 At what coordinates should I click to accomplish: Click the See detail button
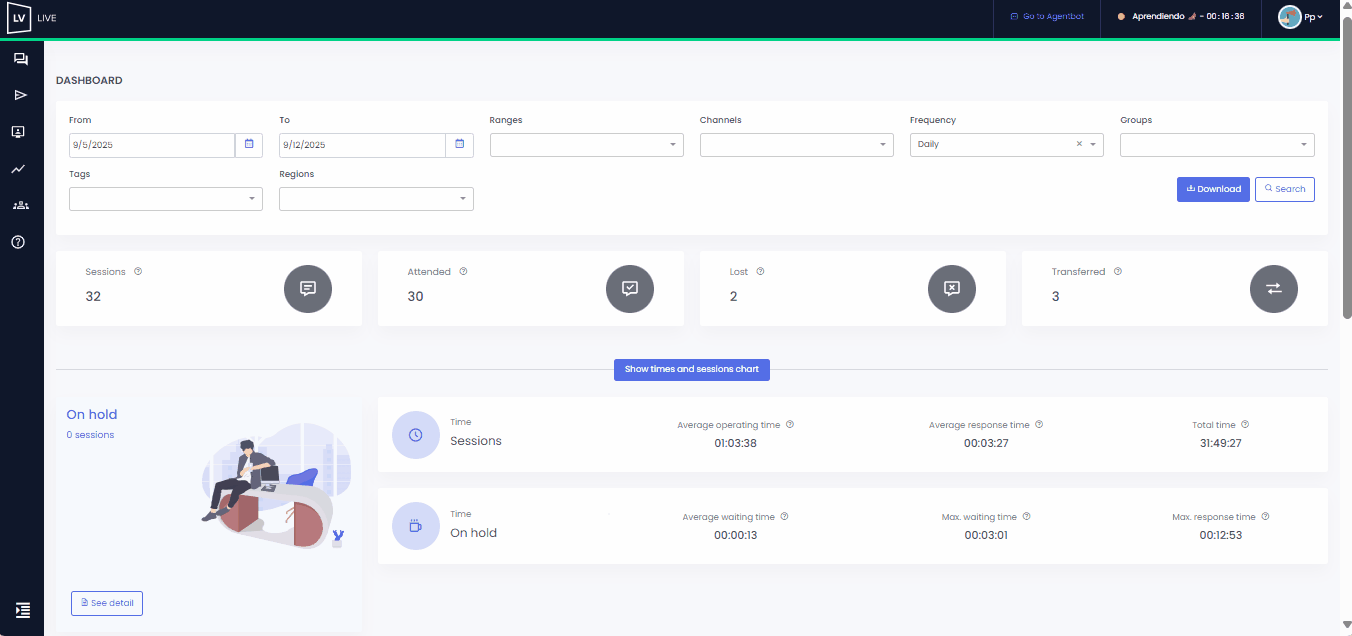107,603
